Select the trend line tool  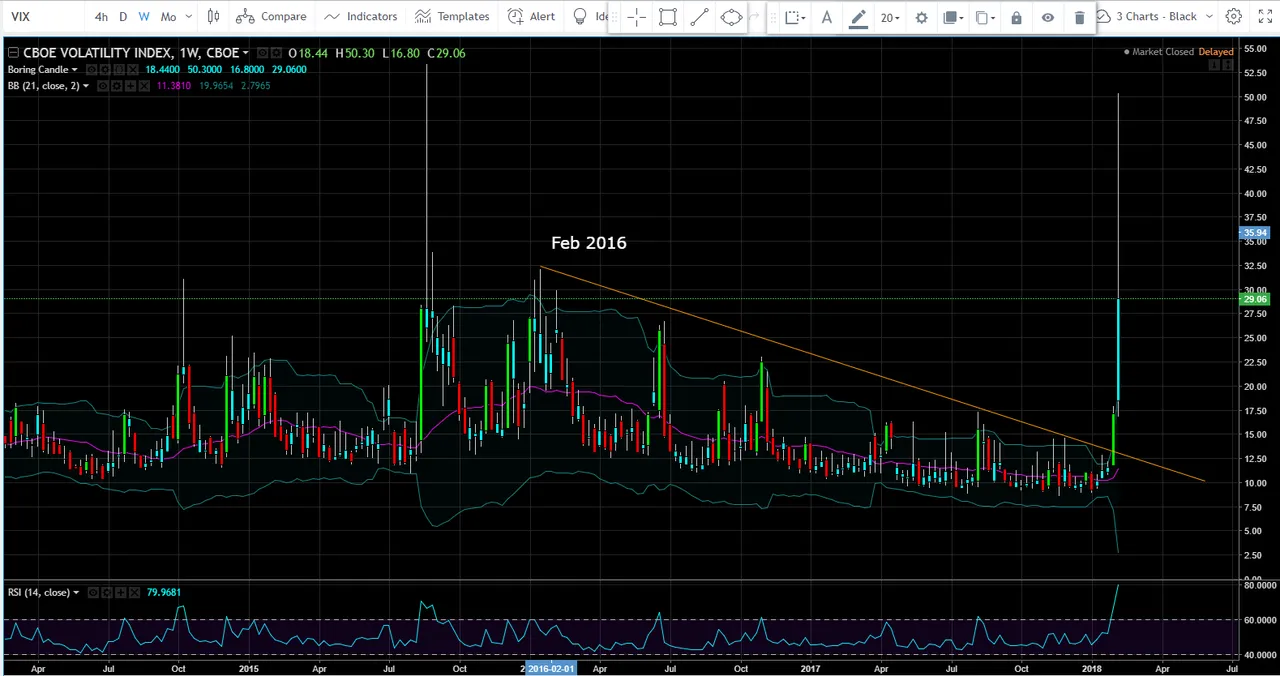(x=700, y=17)
